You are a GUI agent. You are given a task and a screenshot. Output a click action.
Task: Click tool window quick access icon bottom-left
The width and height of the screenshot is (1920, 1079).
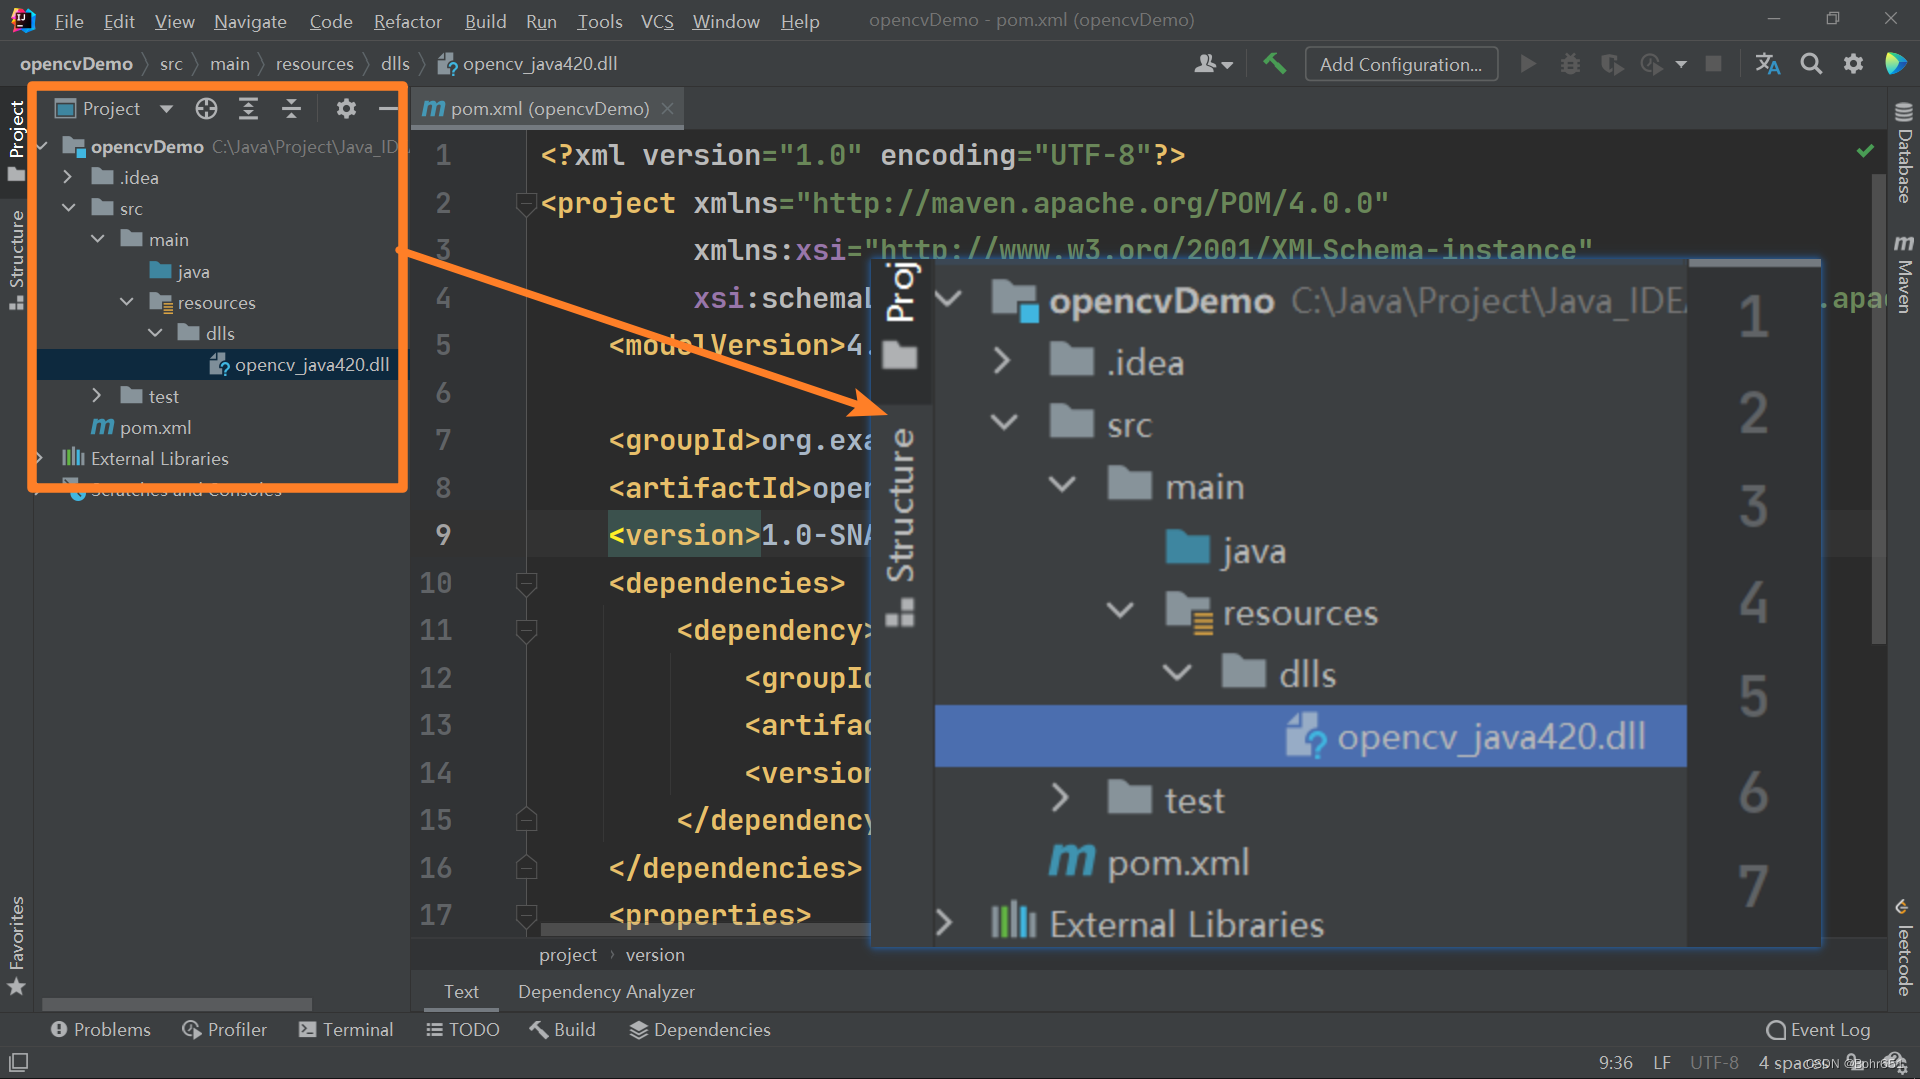pyautogui.click(x=18, y=1062)
